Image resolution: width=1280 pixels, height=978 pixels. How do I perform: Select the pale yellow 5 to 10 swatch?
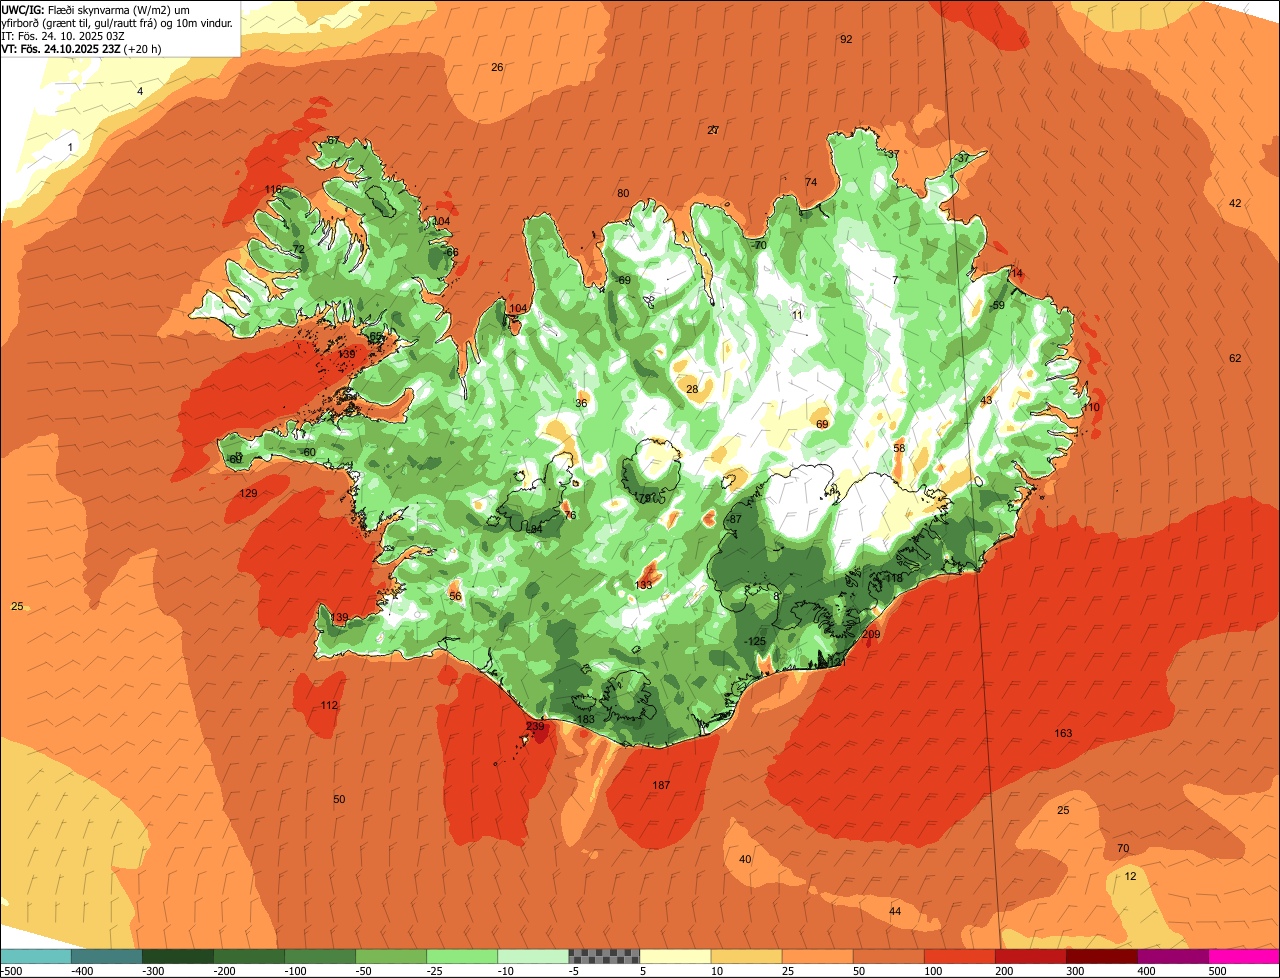[x=675, y=956]
